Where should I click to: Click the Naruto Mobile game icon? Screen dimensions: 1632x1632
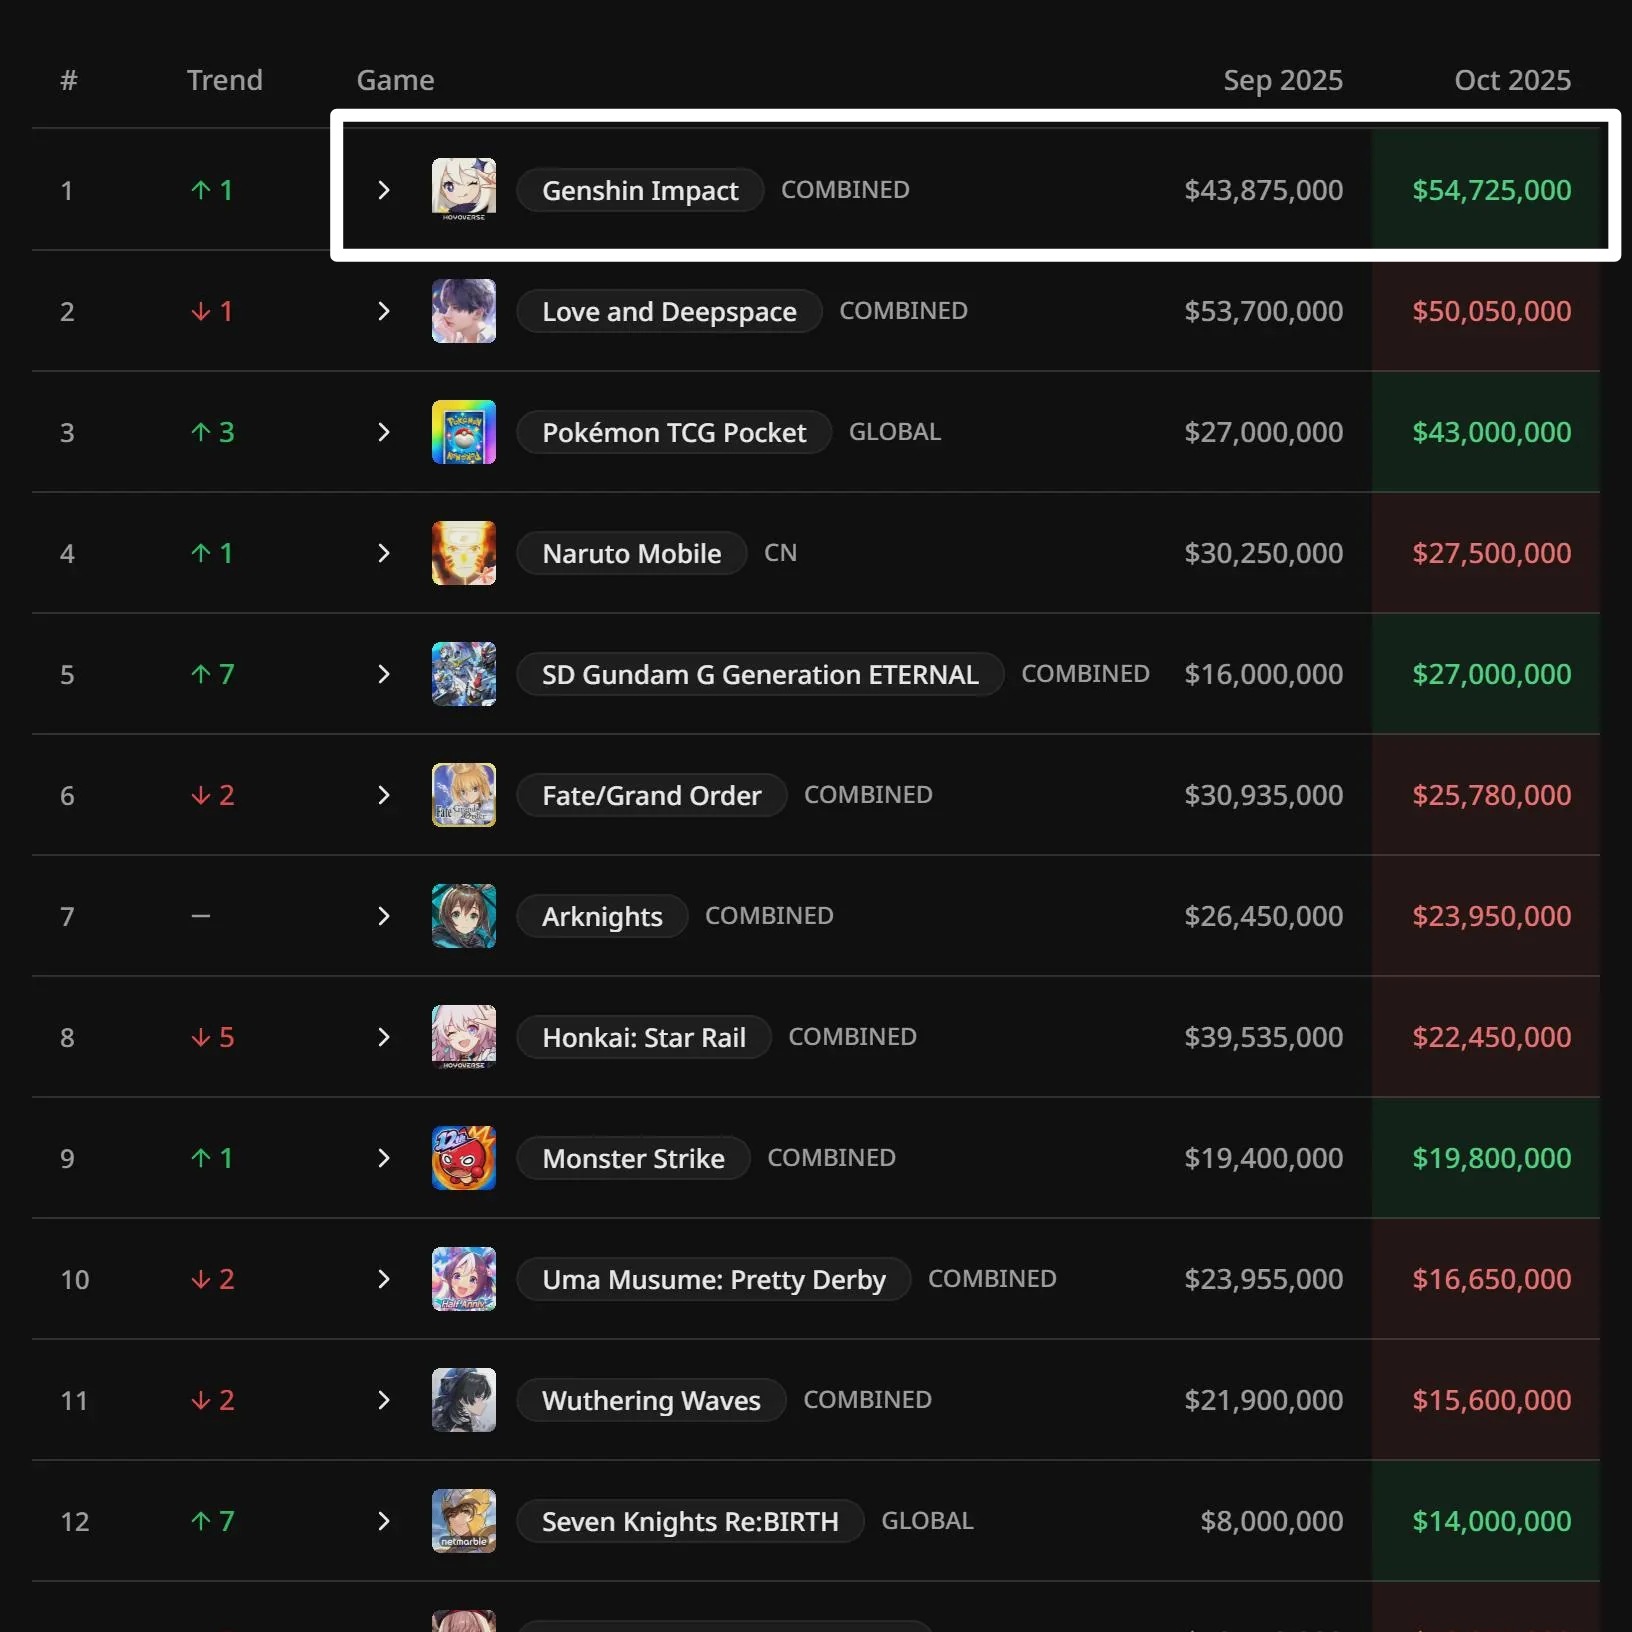[464, 553]
